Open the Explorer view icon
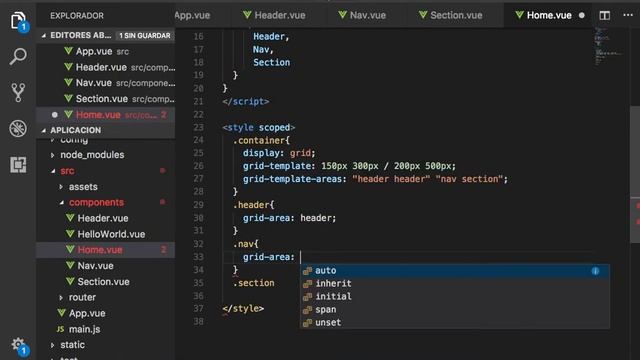Viewport: 640px width, 360px height. coord(18,20)
